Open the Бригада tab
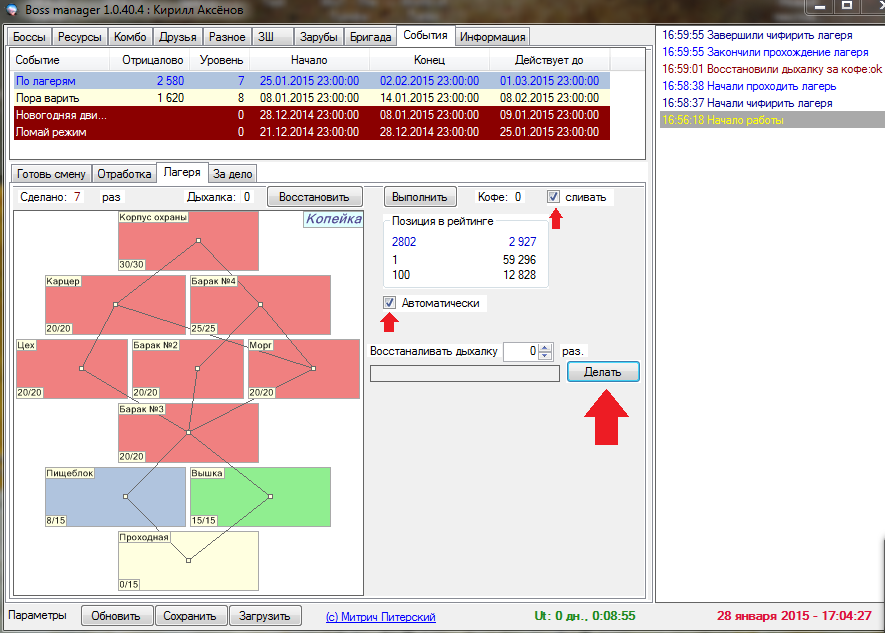This screenshot has width=885, height=633. click(x=370, y=37)
